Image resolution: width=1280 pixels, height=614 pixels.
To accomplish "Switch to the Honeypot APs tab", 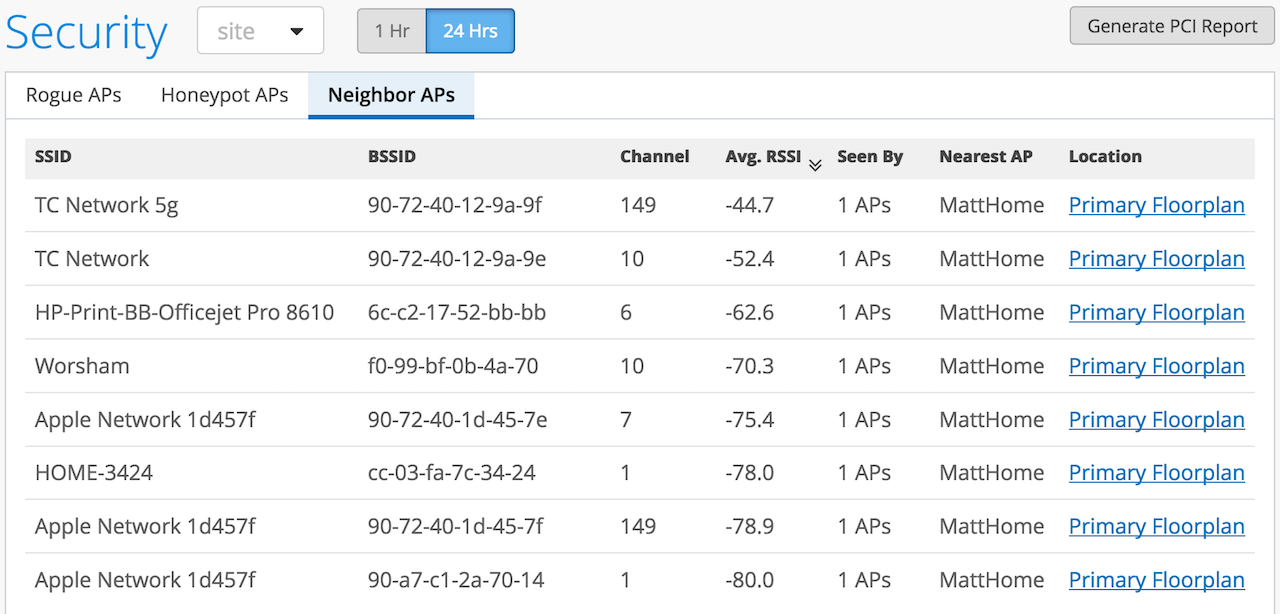I will [x=224, y=95].
